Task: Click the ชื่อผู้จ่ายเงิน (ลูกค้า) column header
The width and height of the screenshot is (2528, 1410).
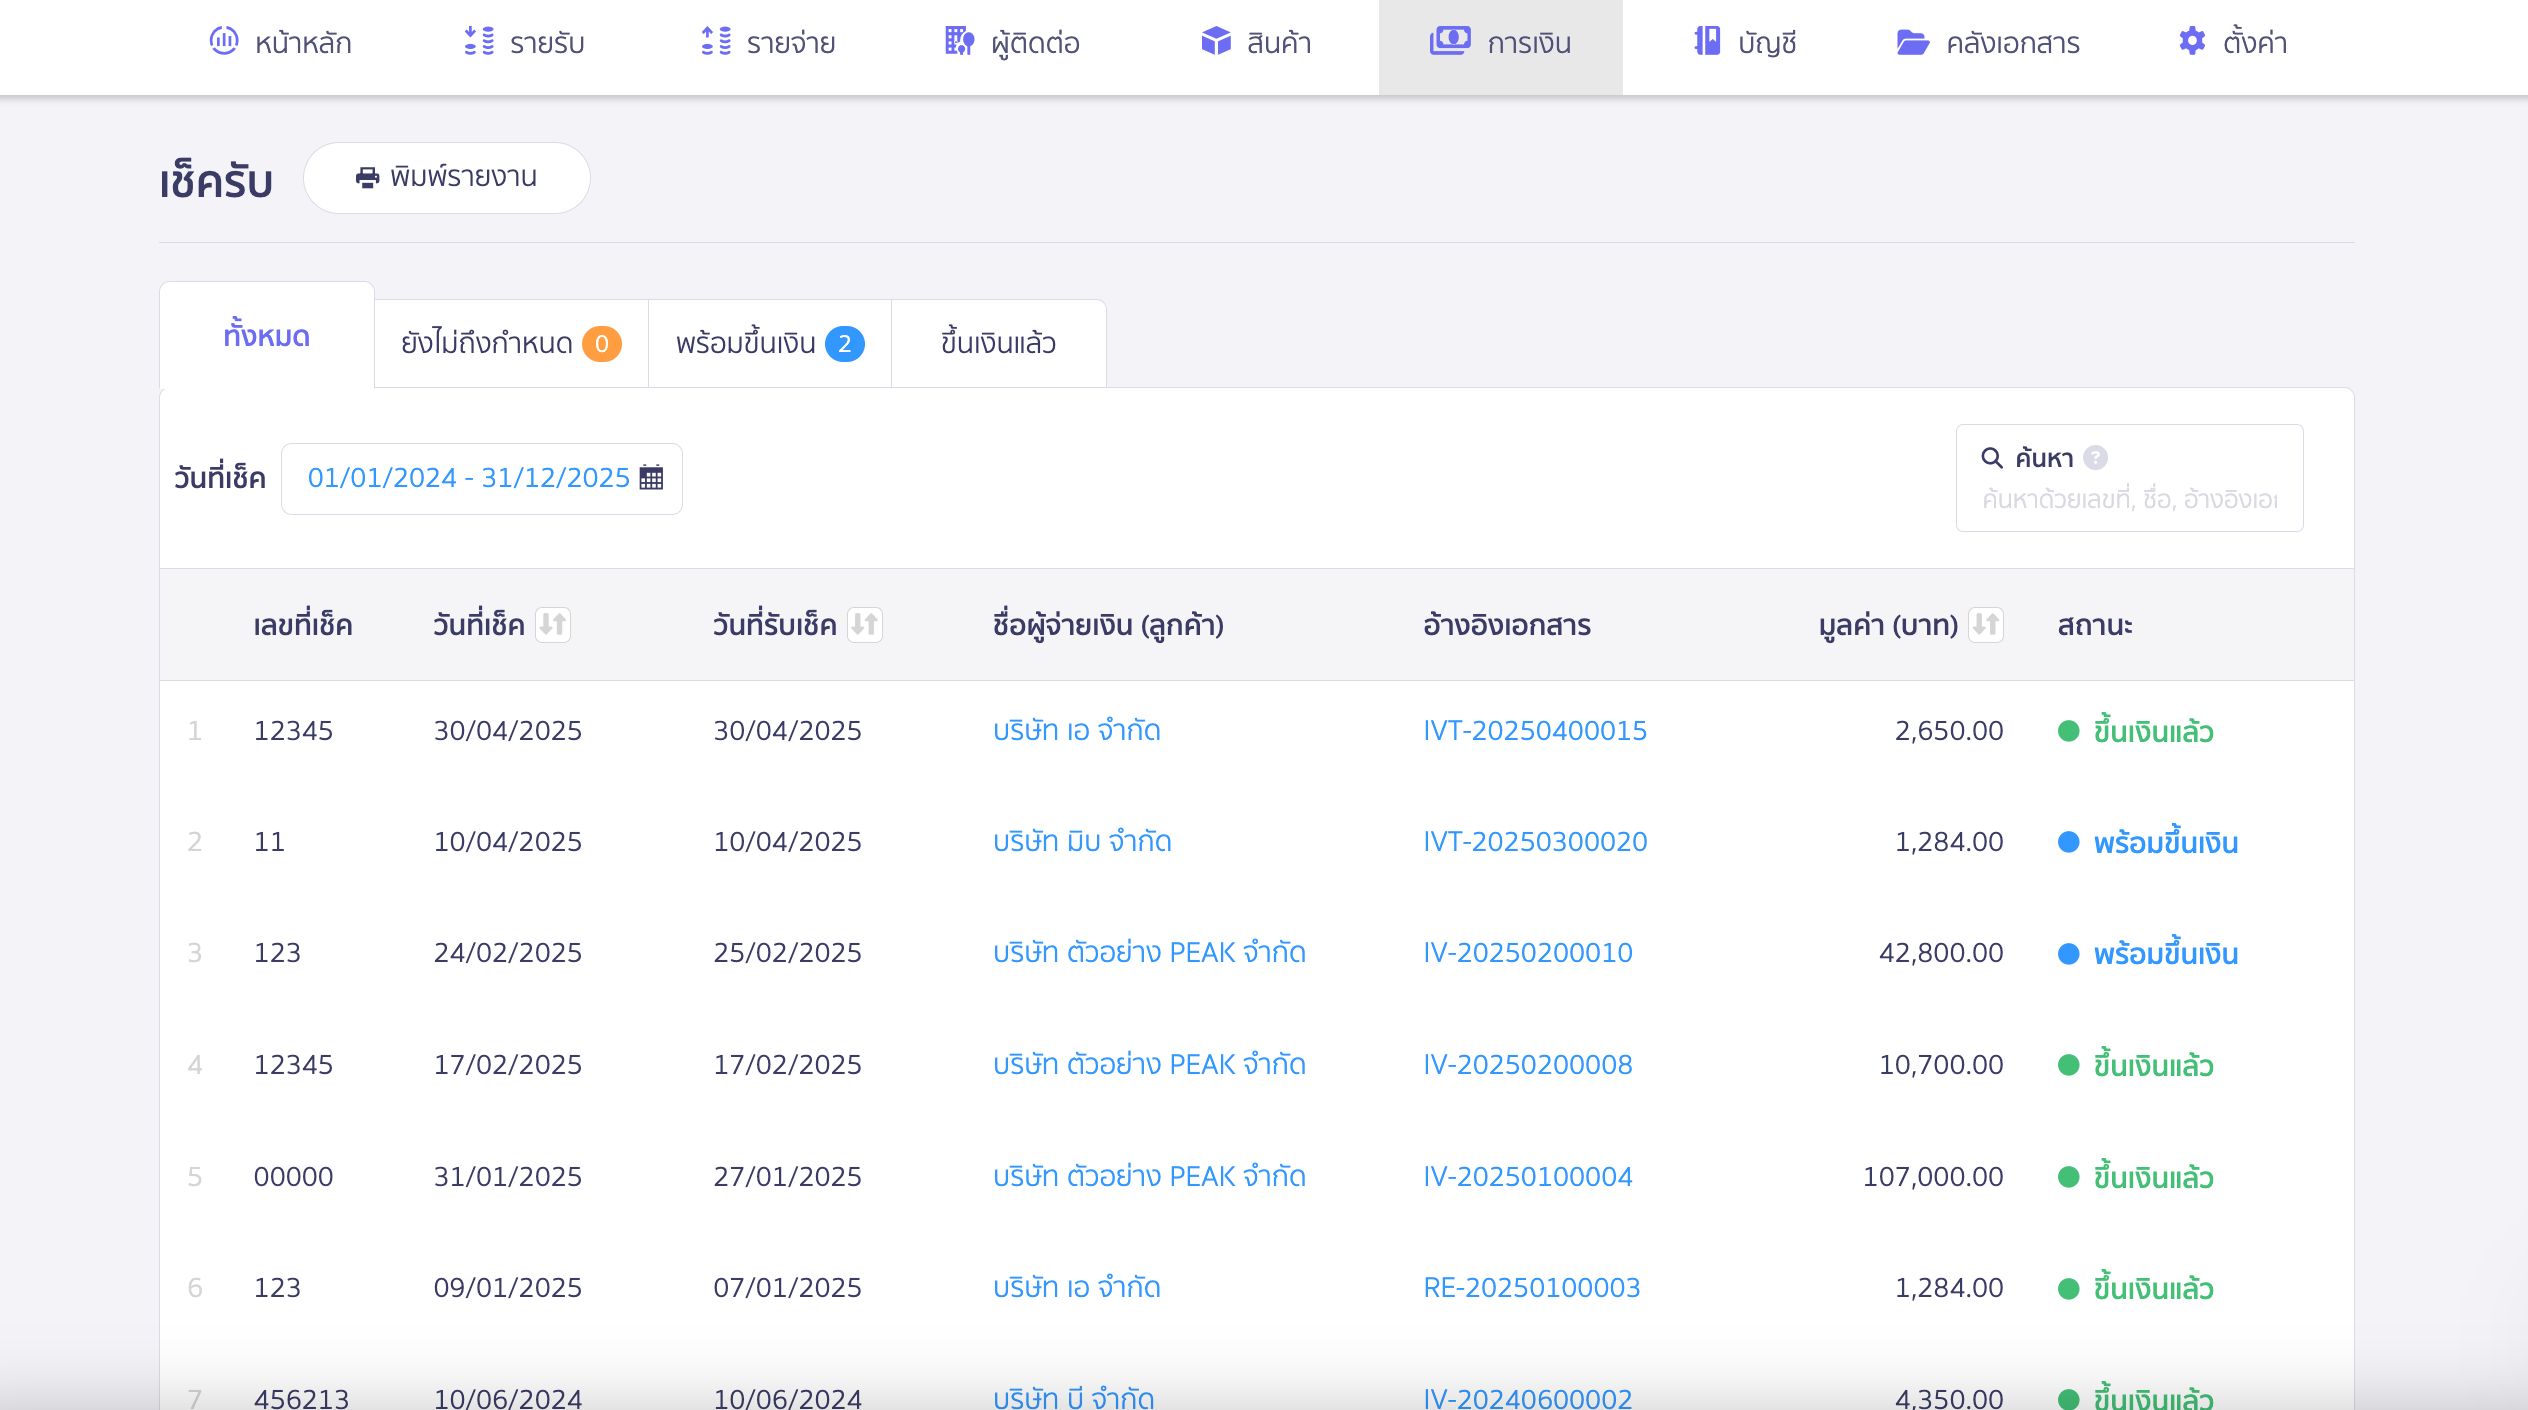Action: click(x=1108, y=625)
